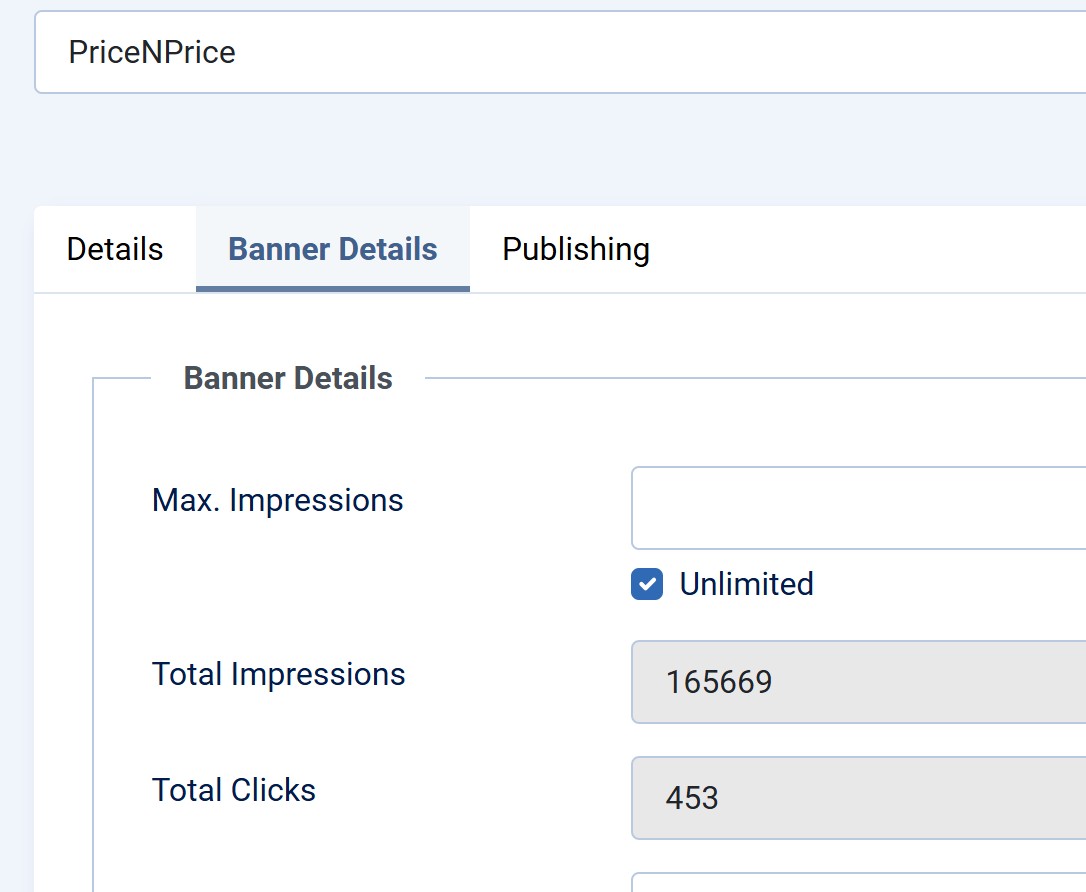Image resolution: width=1086 pixels, height=892 pixels.
Task: Uncheck the blue checkmark beside Unlimited
Action: [x=647, y=584]
